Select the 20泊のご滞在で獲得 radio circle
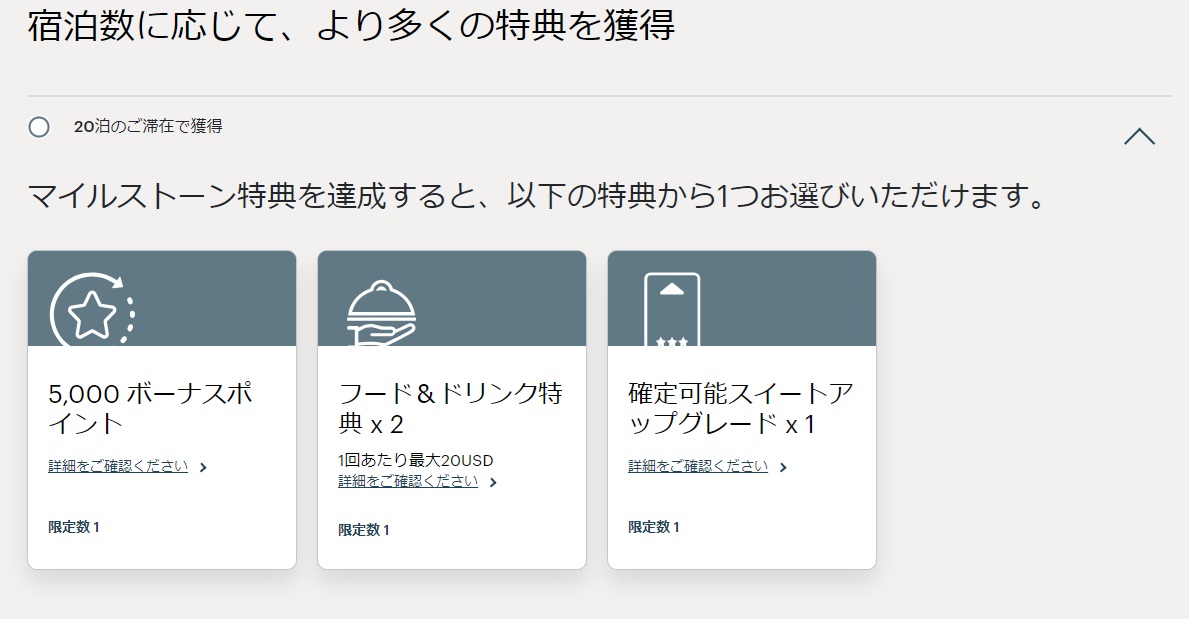The width and height of the screenshot is (1189, 619). coord(39,127)
